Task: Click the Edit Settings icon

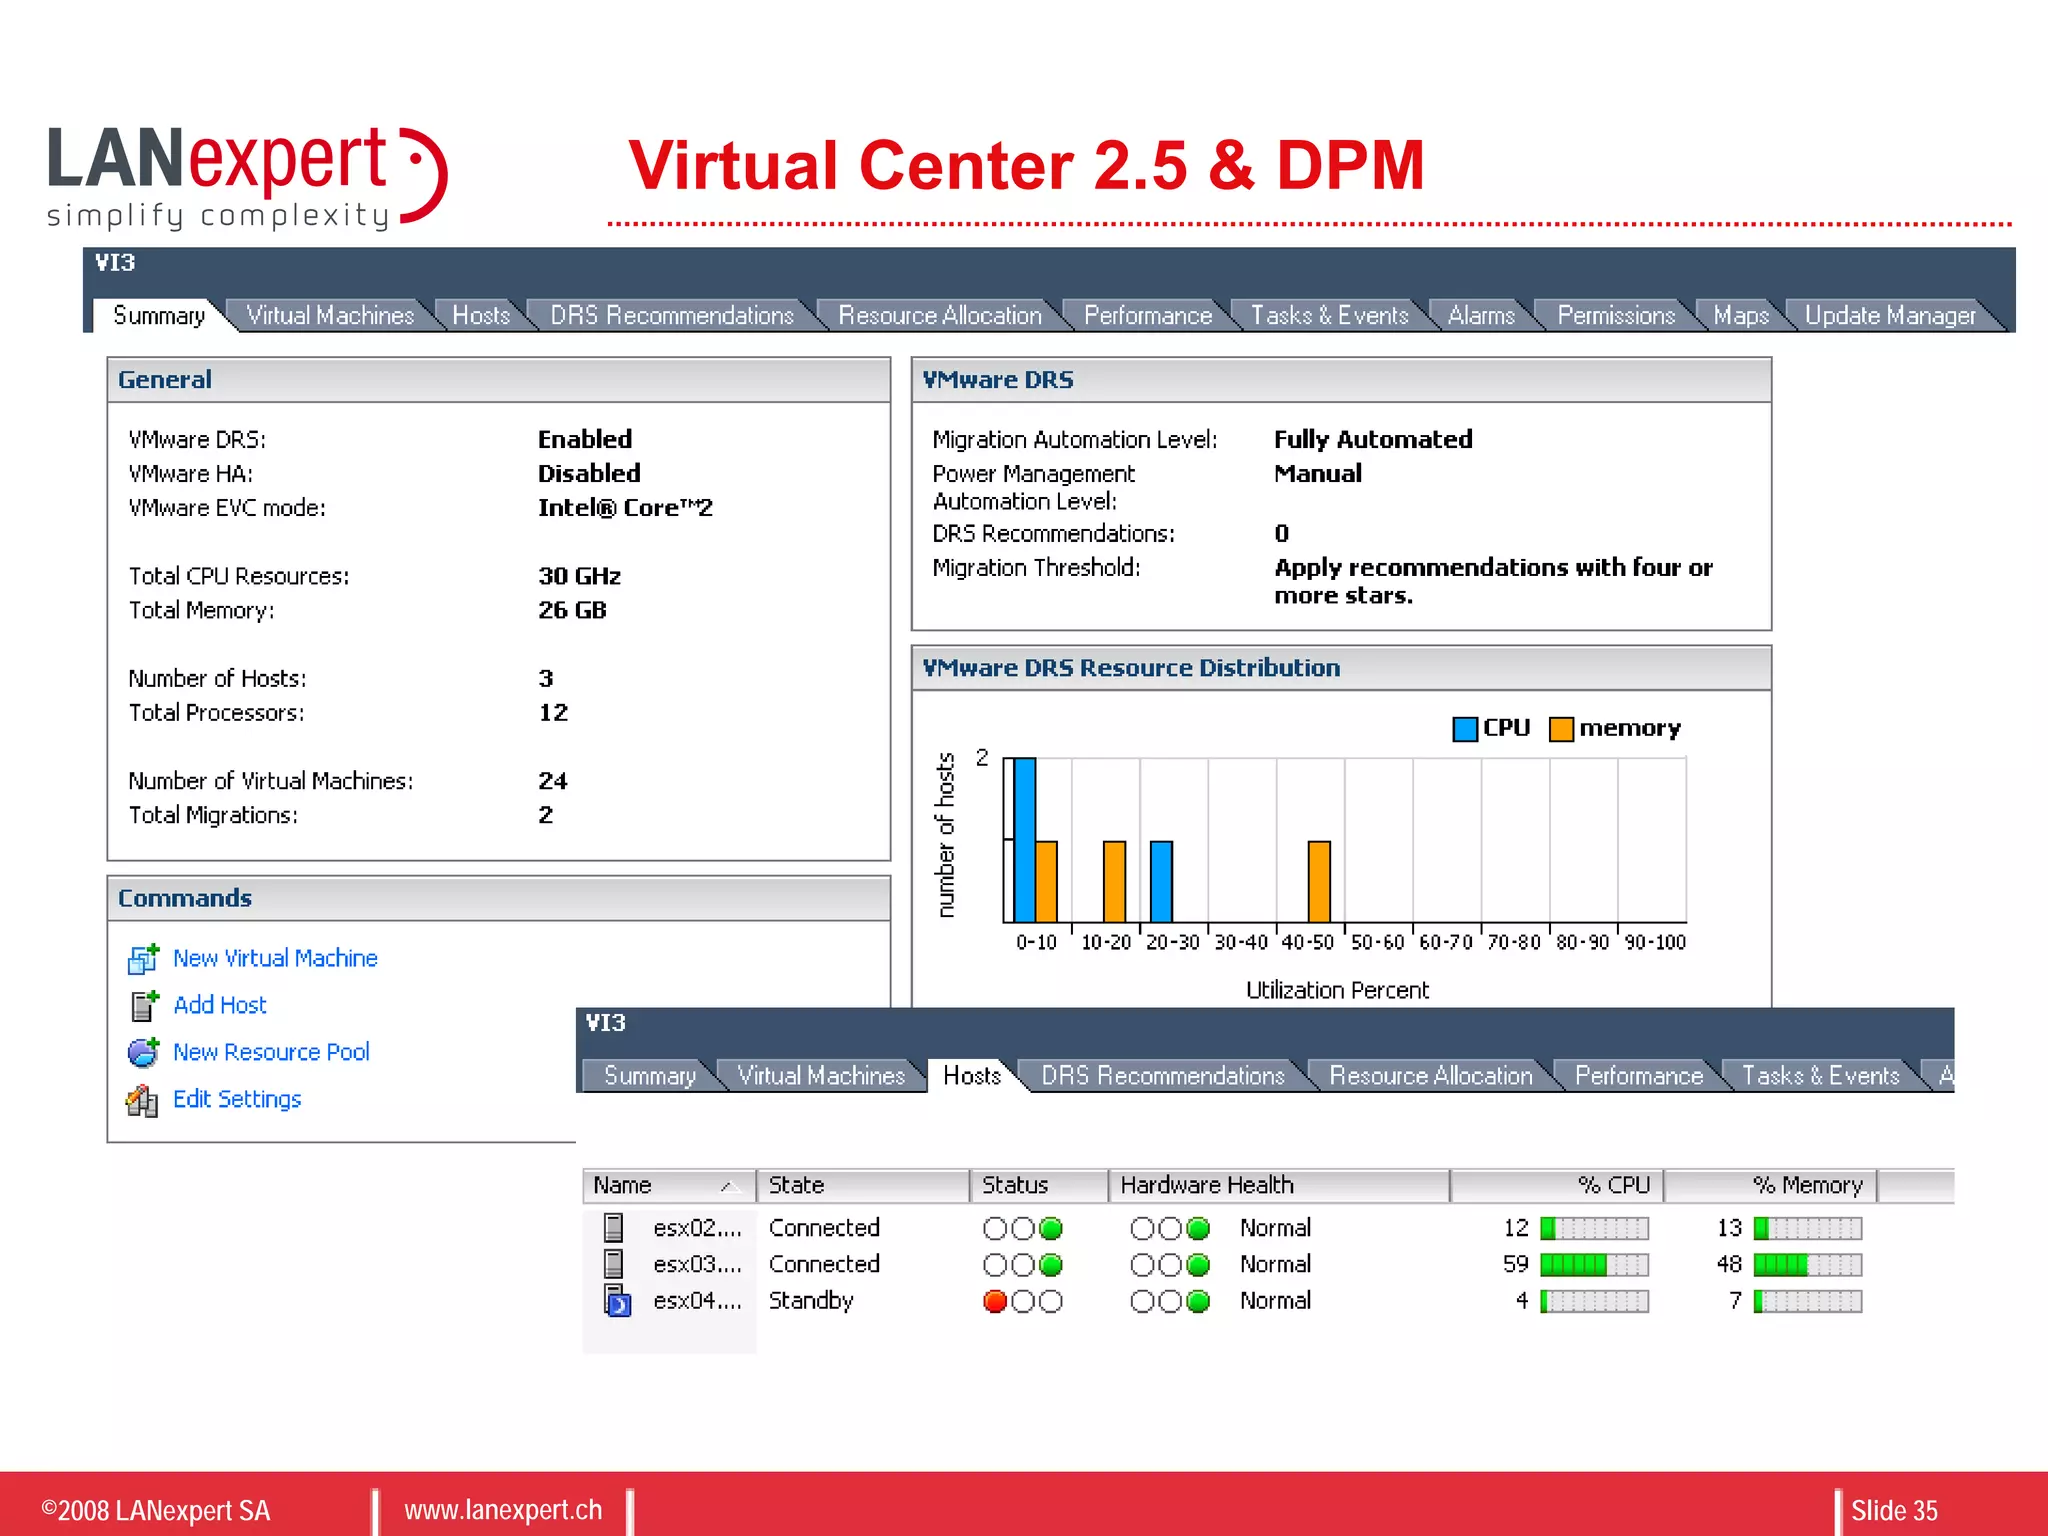Action: coord(142,1100)
